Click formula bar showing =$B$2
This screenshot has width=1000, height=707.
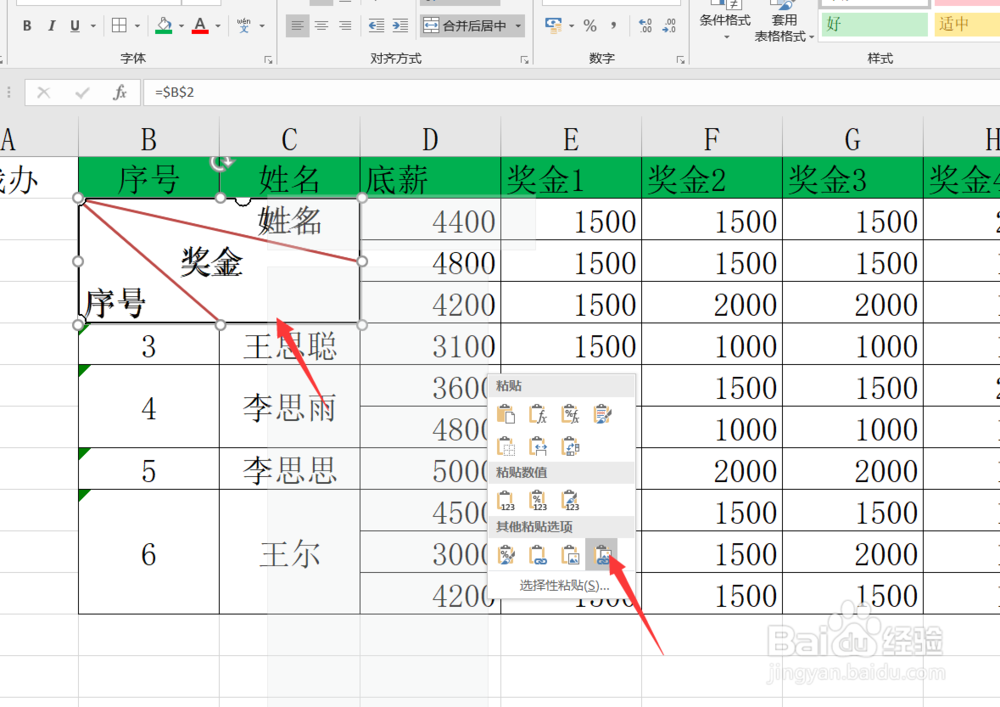tap(571, 92)
